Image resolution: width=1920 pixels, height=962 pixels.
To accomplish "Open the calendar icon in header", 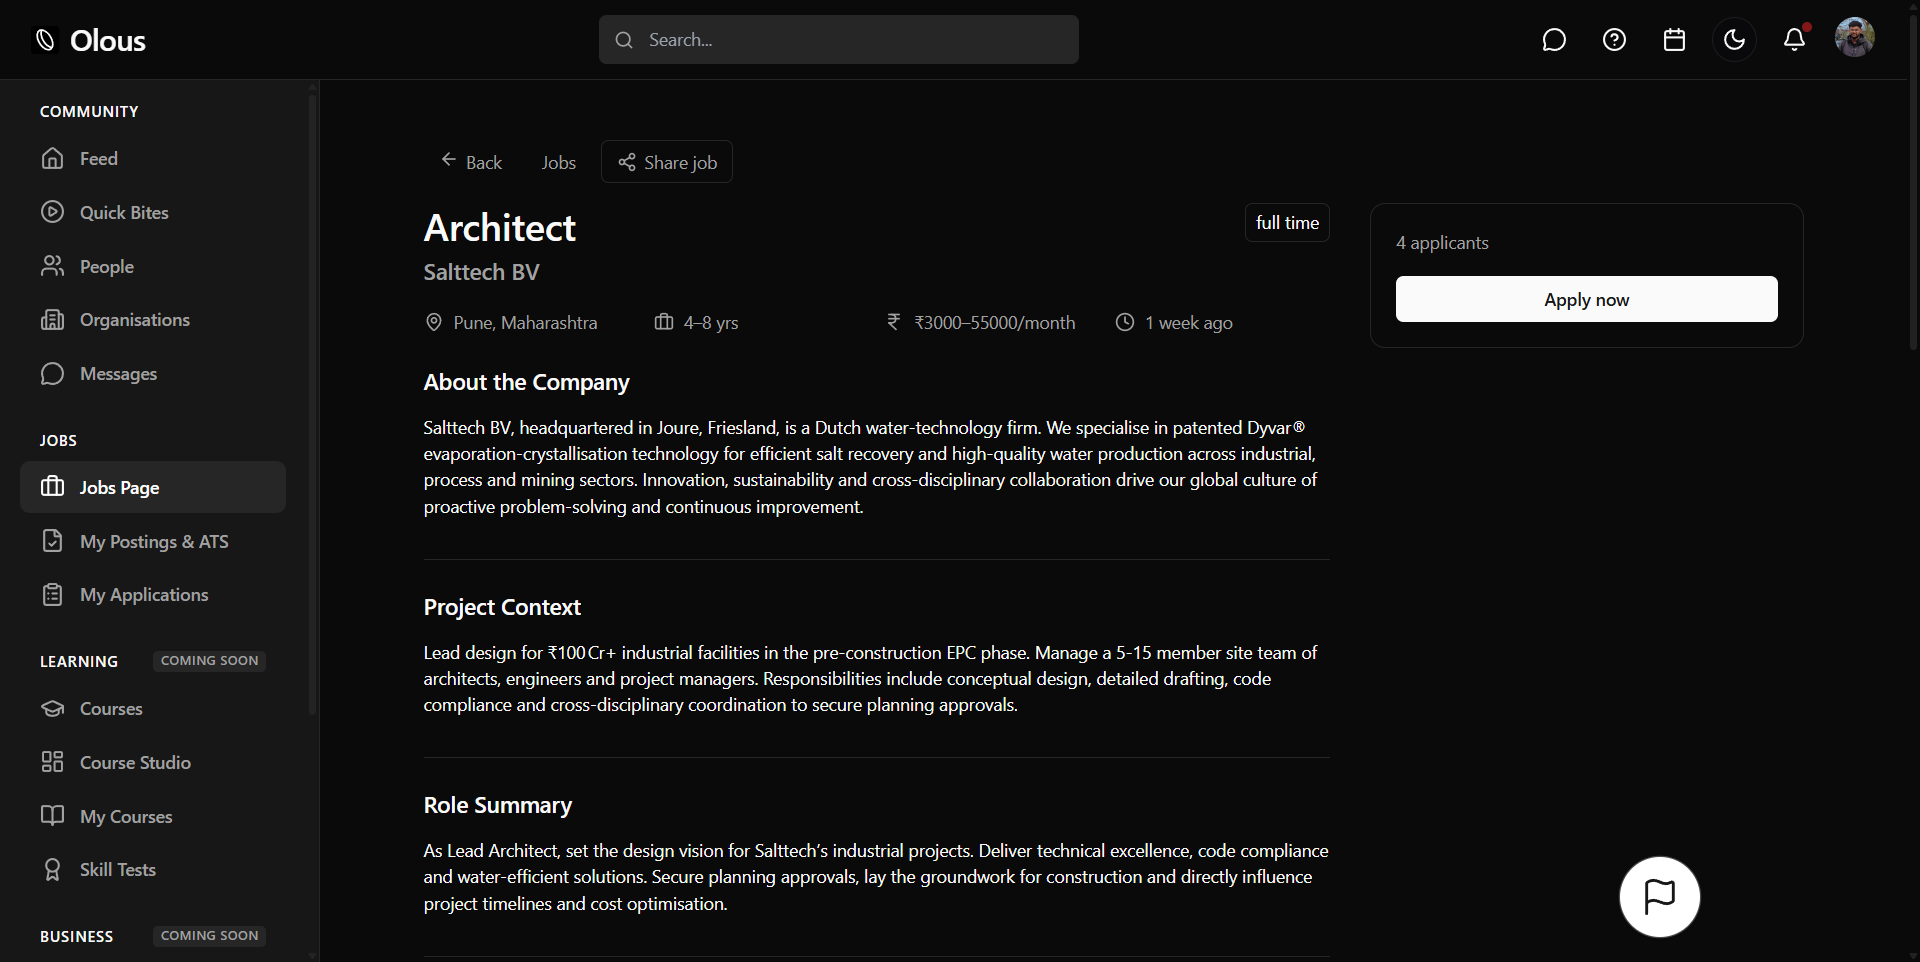I will [1674, 40].
